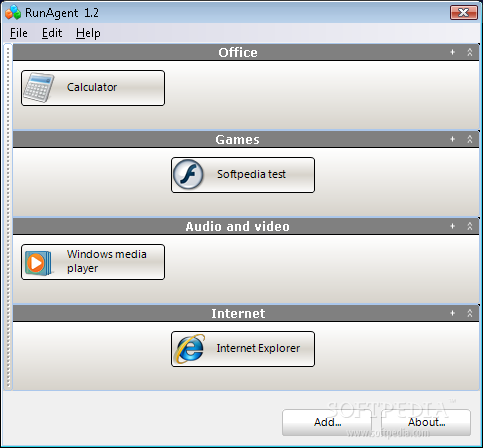Open the Edit menu
483x448 pixels.
(52, 33)
